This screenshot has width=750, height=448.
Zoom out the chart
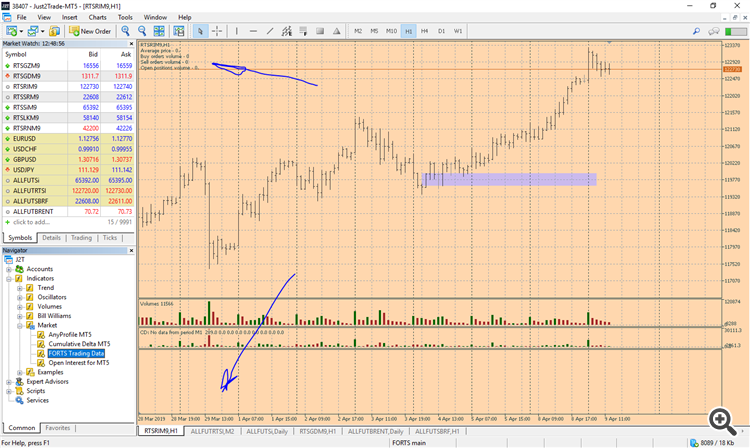click(x=142, y=31)
